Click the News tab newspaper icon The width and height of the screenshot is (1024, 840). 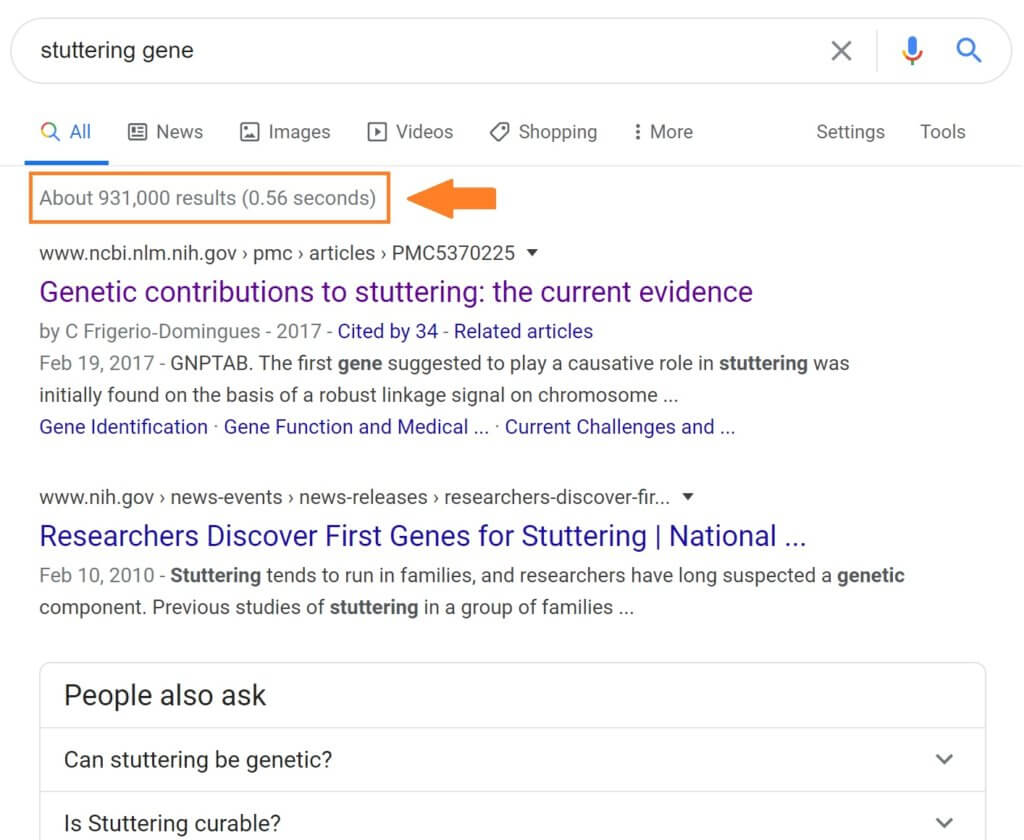click(137, 132)
